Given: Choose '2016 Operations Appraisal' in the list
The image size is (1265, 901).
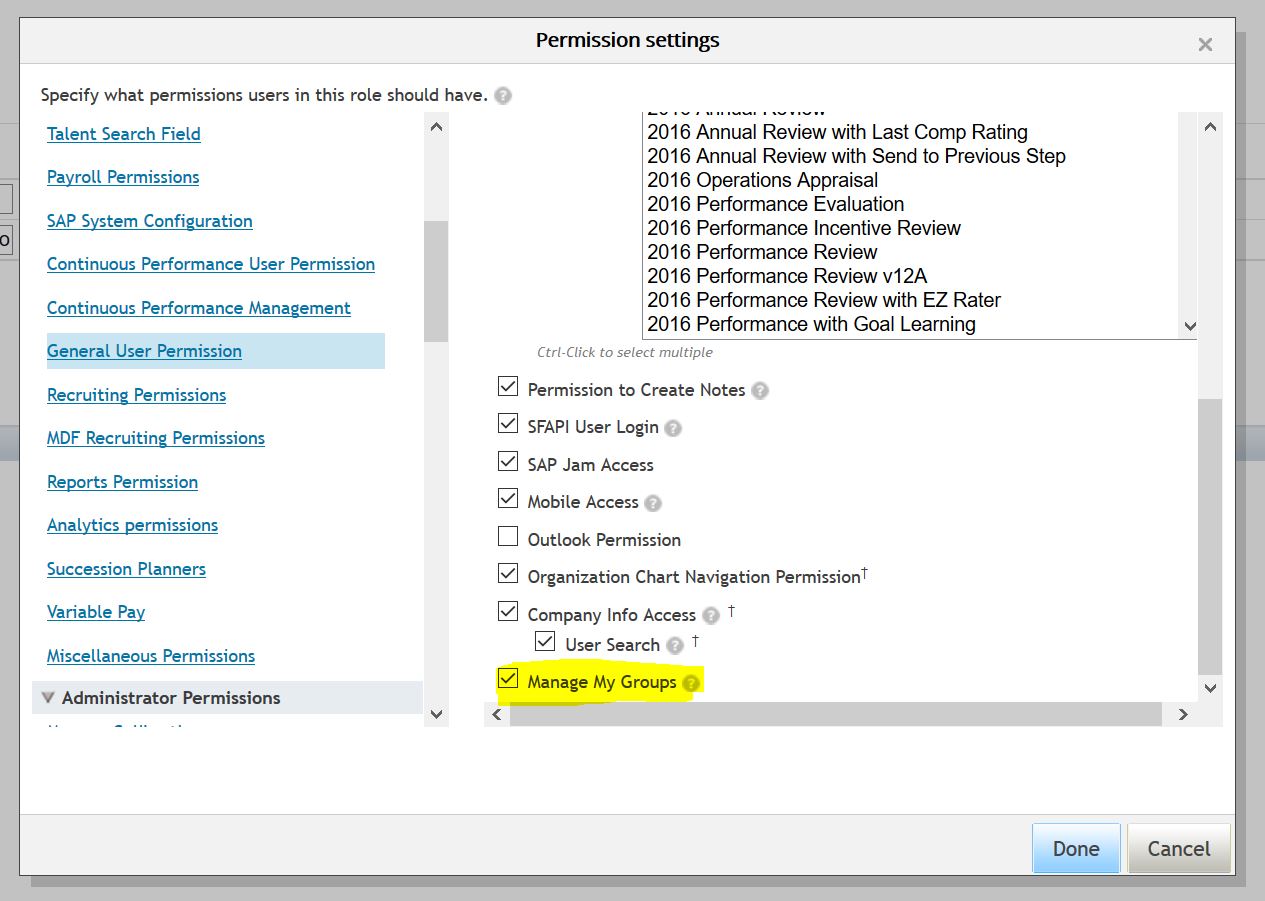Looking at the screenshot, I should pyautogui.click(x=763, y=180).
